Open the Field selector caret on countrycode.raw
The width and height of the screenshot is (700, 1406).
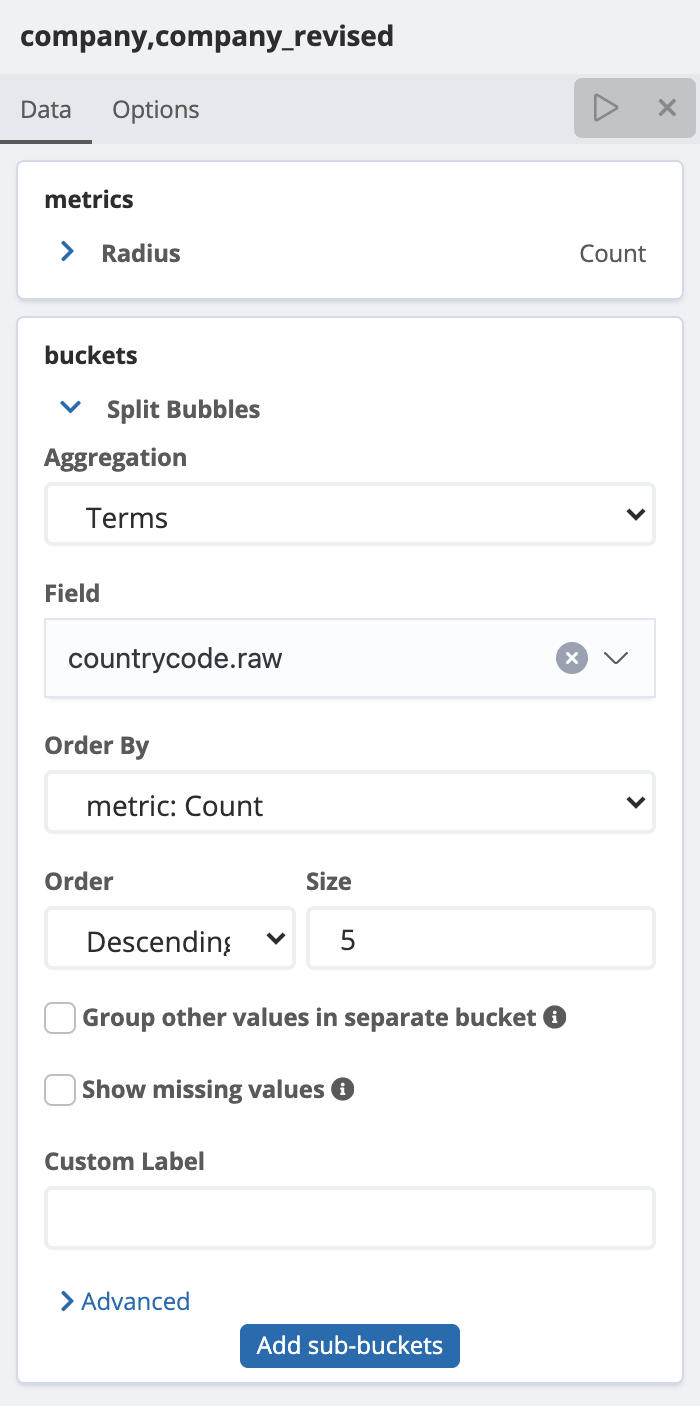point(617,658)
